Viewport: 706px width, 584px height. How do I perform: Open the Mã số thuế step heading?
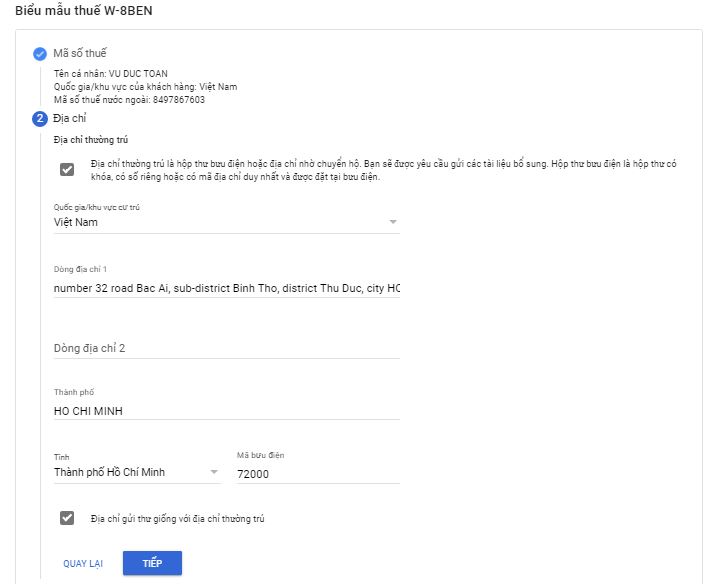[80, 53]
